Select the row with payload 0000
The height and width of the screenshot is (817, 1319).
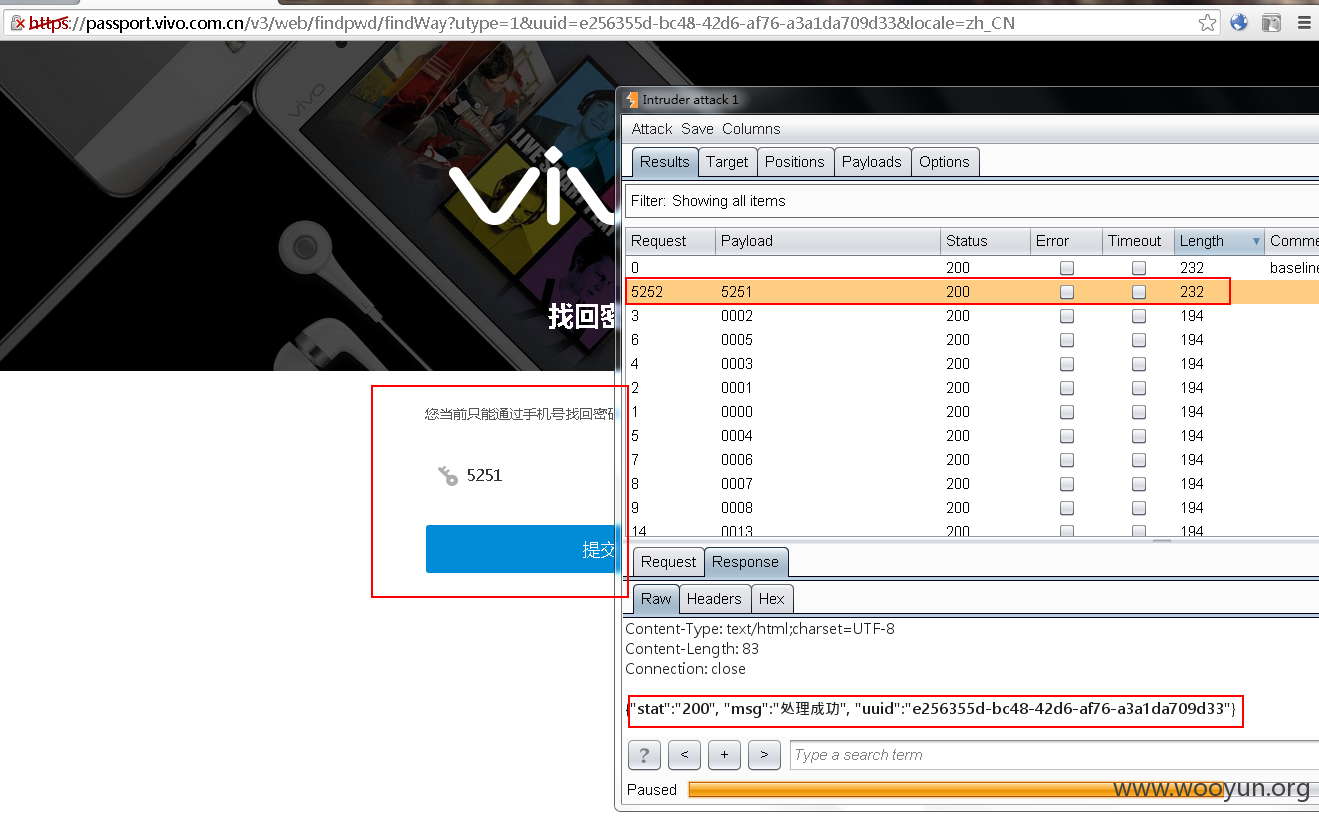pos(972,412)
